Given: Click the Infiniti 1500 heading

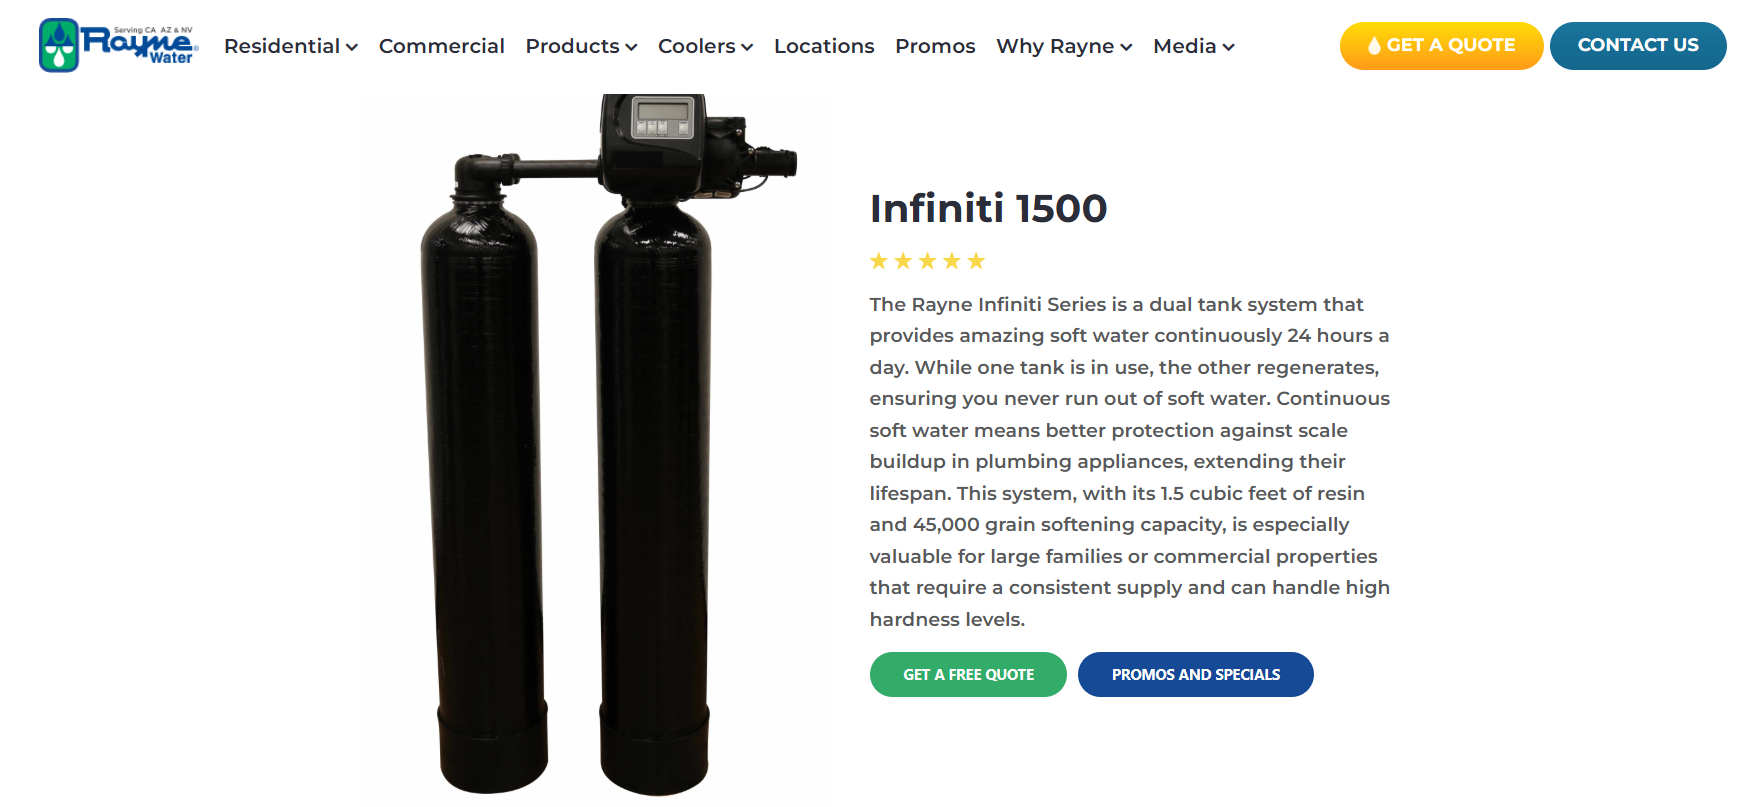Looking at the screenshot, I should [988, 208].
